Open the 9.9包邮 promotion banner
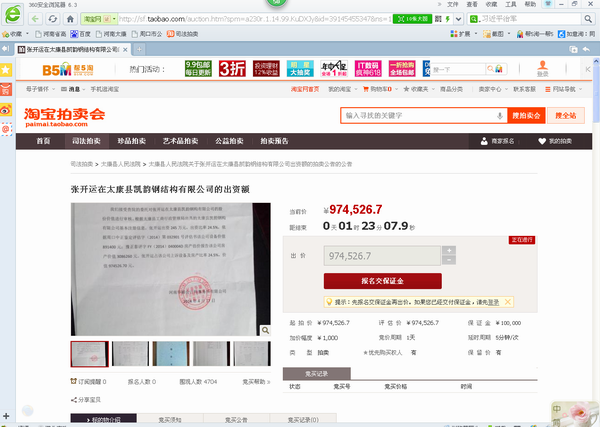Screen dimensions: 600x427 click(x=198, y=69)
